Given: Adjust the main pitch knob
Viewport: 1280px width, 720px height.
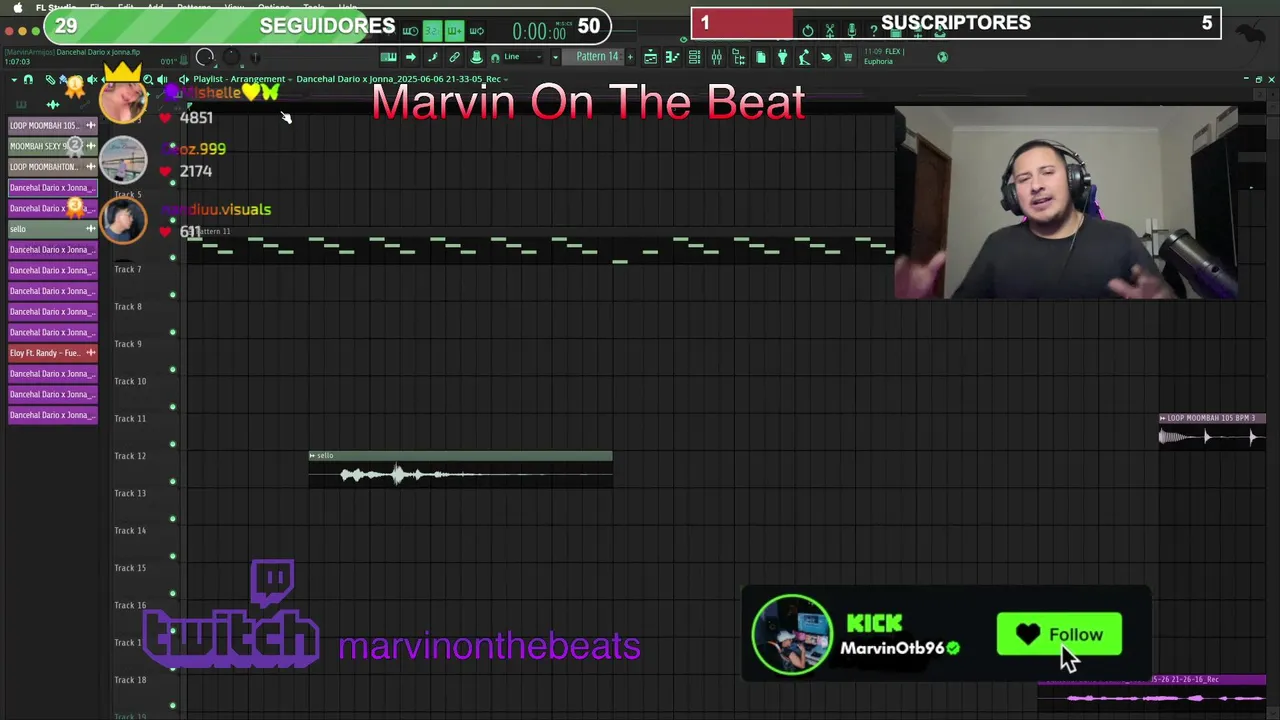Looking at the screenshot, I should click(231, 57).
